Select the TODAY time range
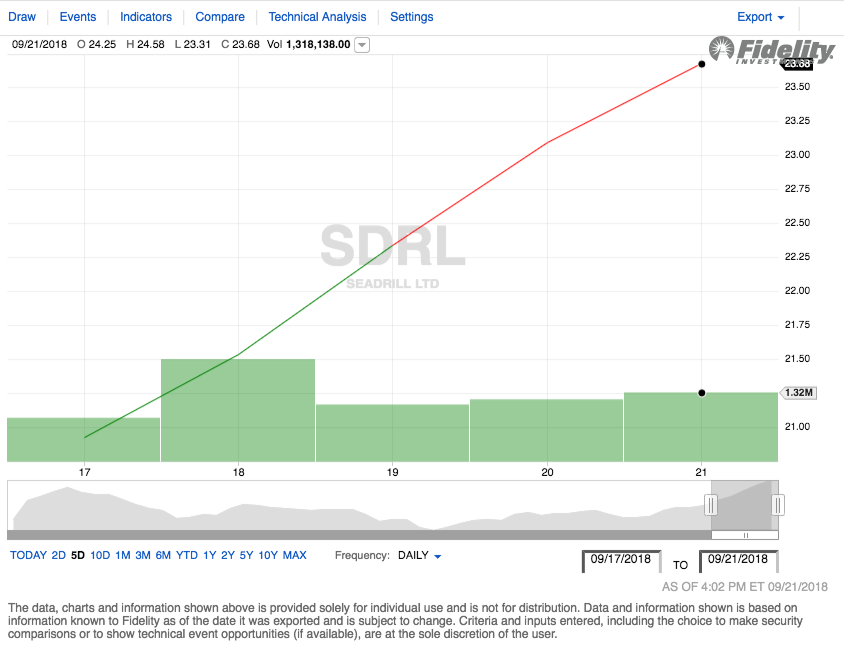 (x=28, y=555)
